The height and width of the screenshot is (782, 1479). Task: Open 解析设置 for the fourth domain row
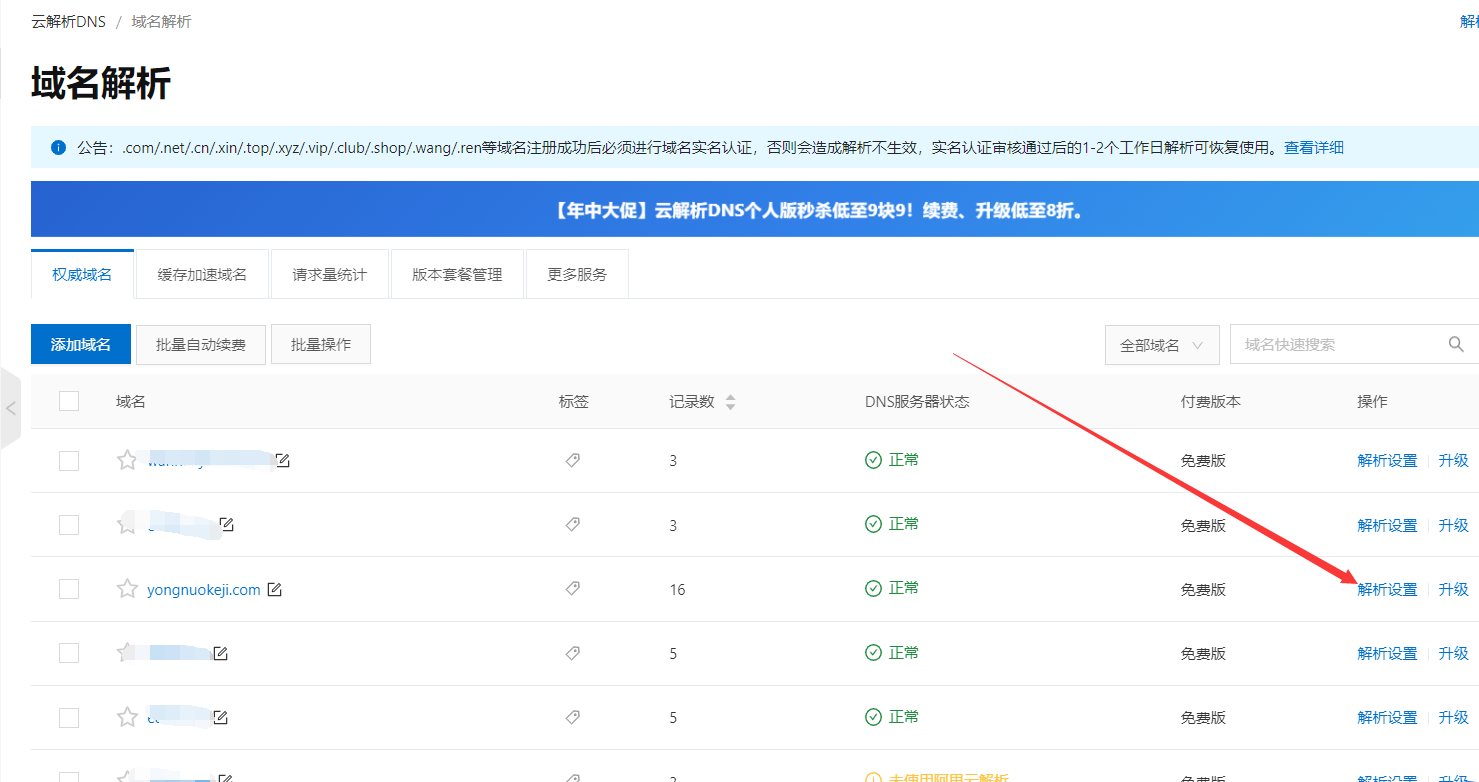point(1387,653)
